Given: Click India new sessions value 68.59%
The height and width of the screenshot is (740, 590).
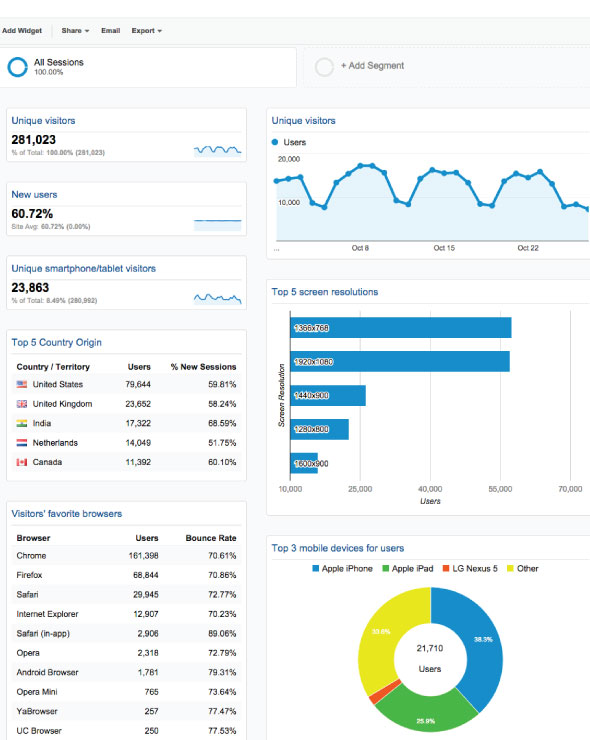Looking at the screenshot, I should click(222, 423).
